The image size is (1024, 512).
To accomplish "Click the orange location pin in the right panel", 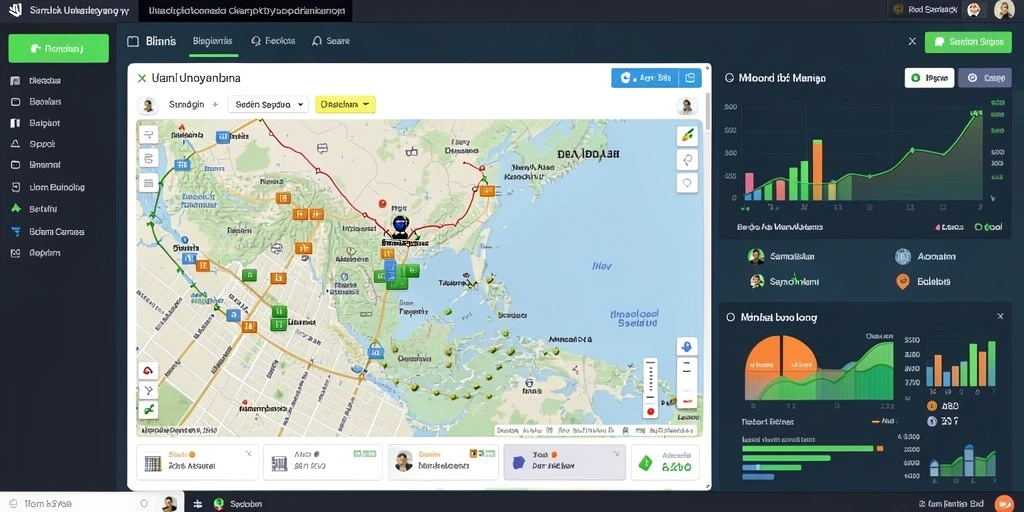I will pos(903,281).
